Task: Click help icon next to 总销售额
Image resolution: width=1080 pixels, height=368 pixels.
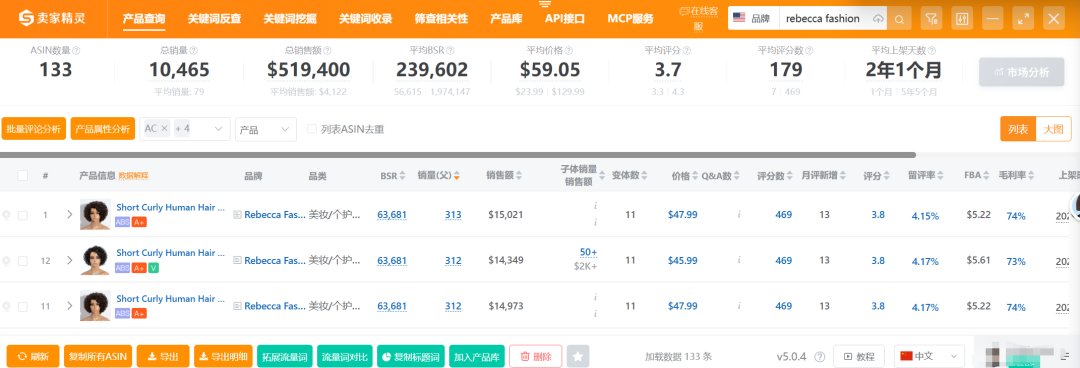Action: pos(327,50)
